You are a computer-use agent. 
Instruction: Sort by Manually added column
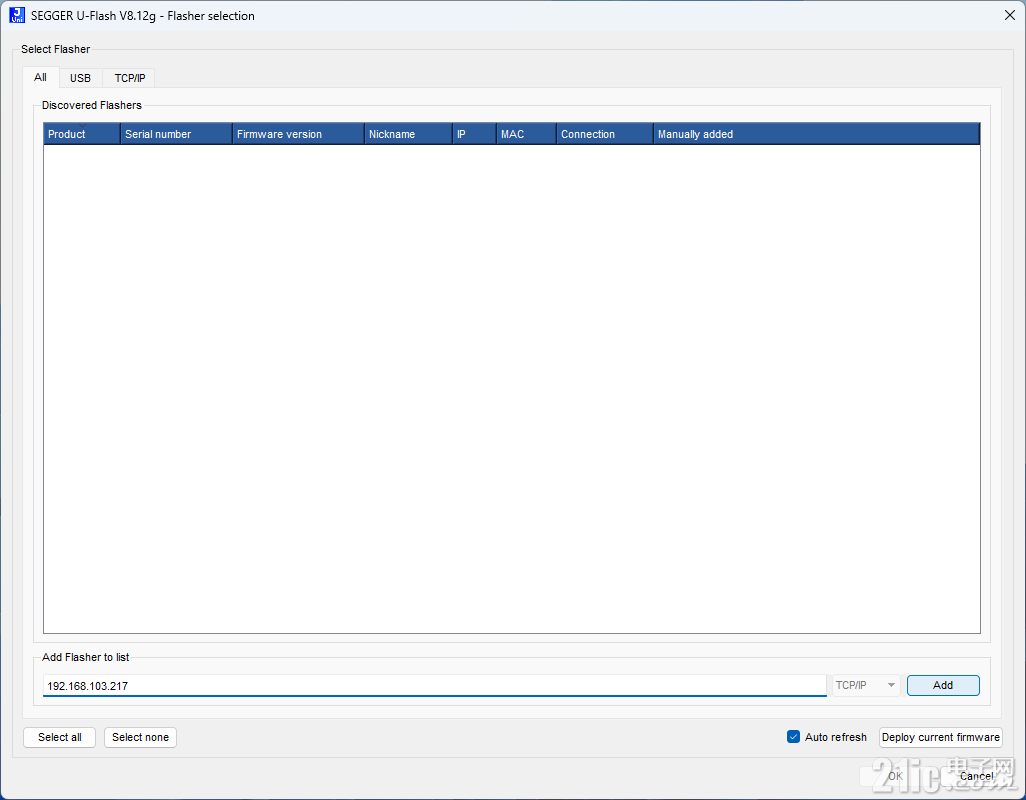point(817,133)
